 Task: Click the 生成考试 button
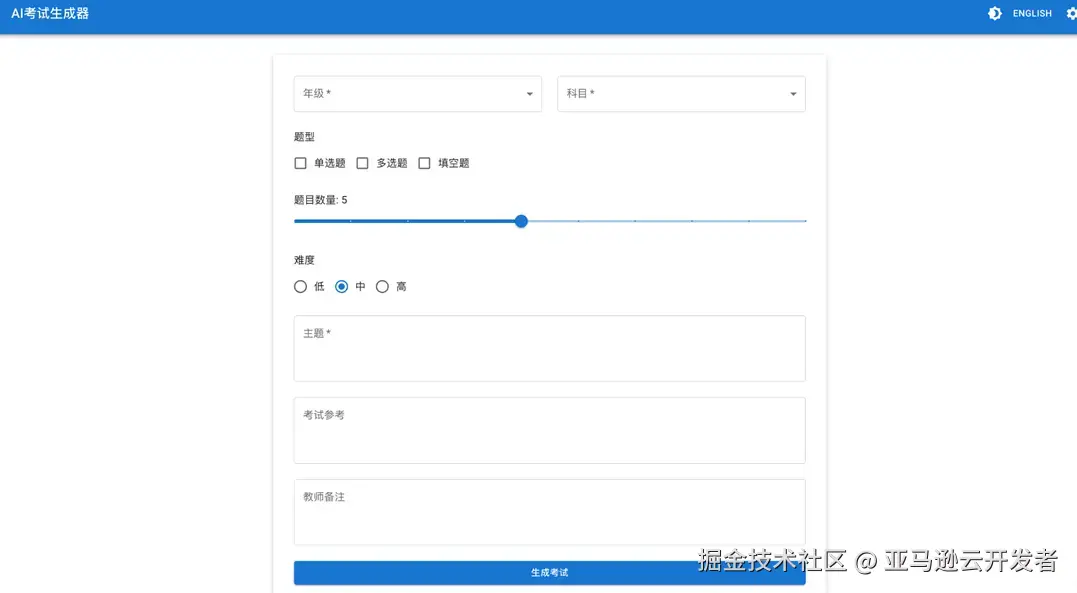coord(549,572)
